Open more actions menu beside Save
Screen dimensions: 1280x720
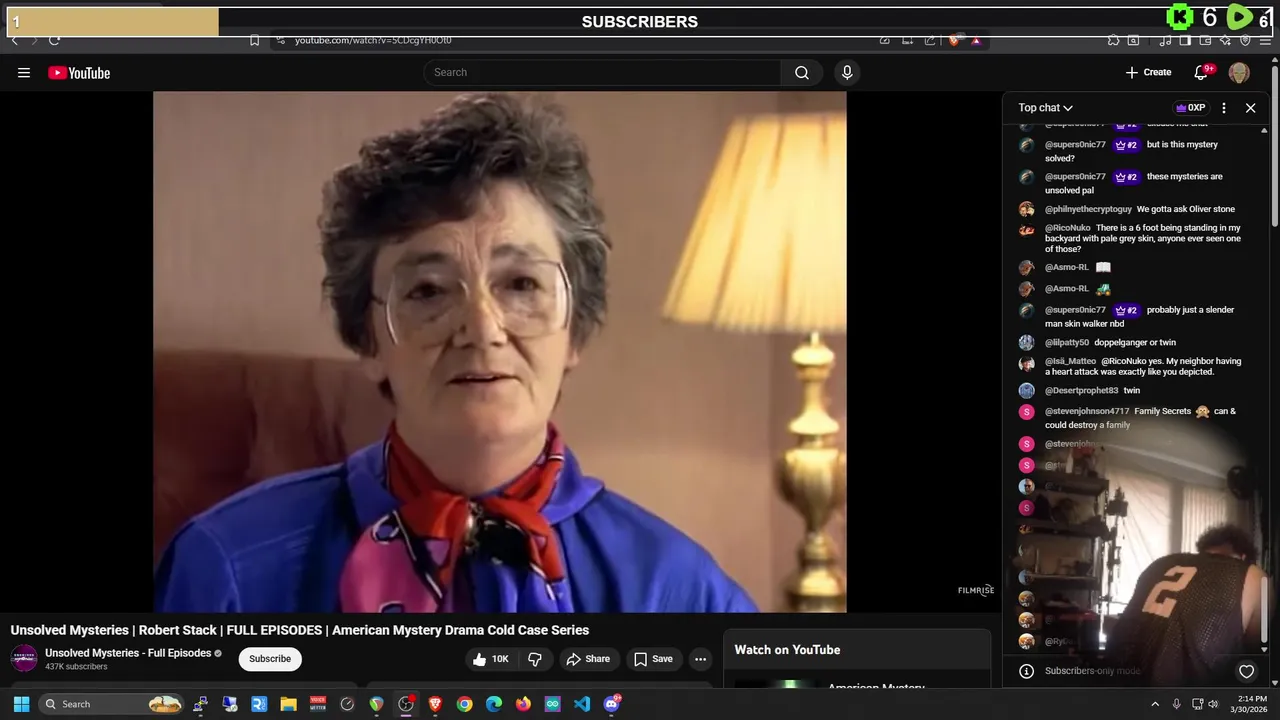point(701,659)
